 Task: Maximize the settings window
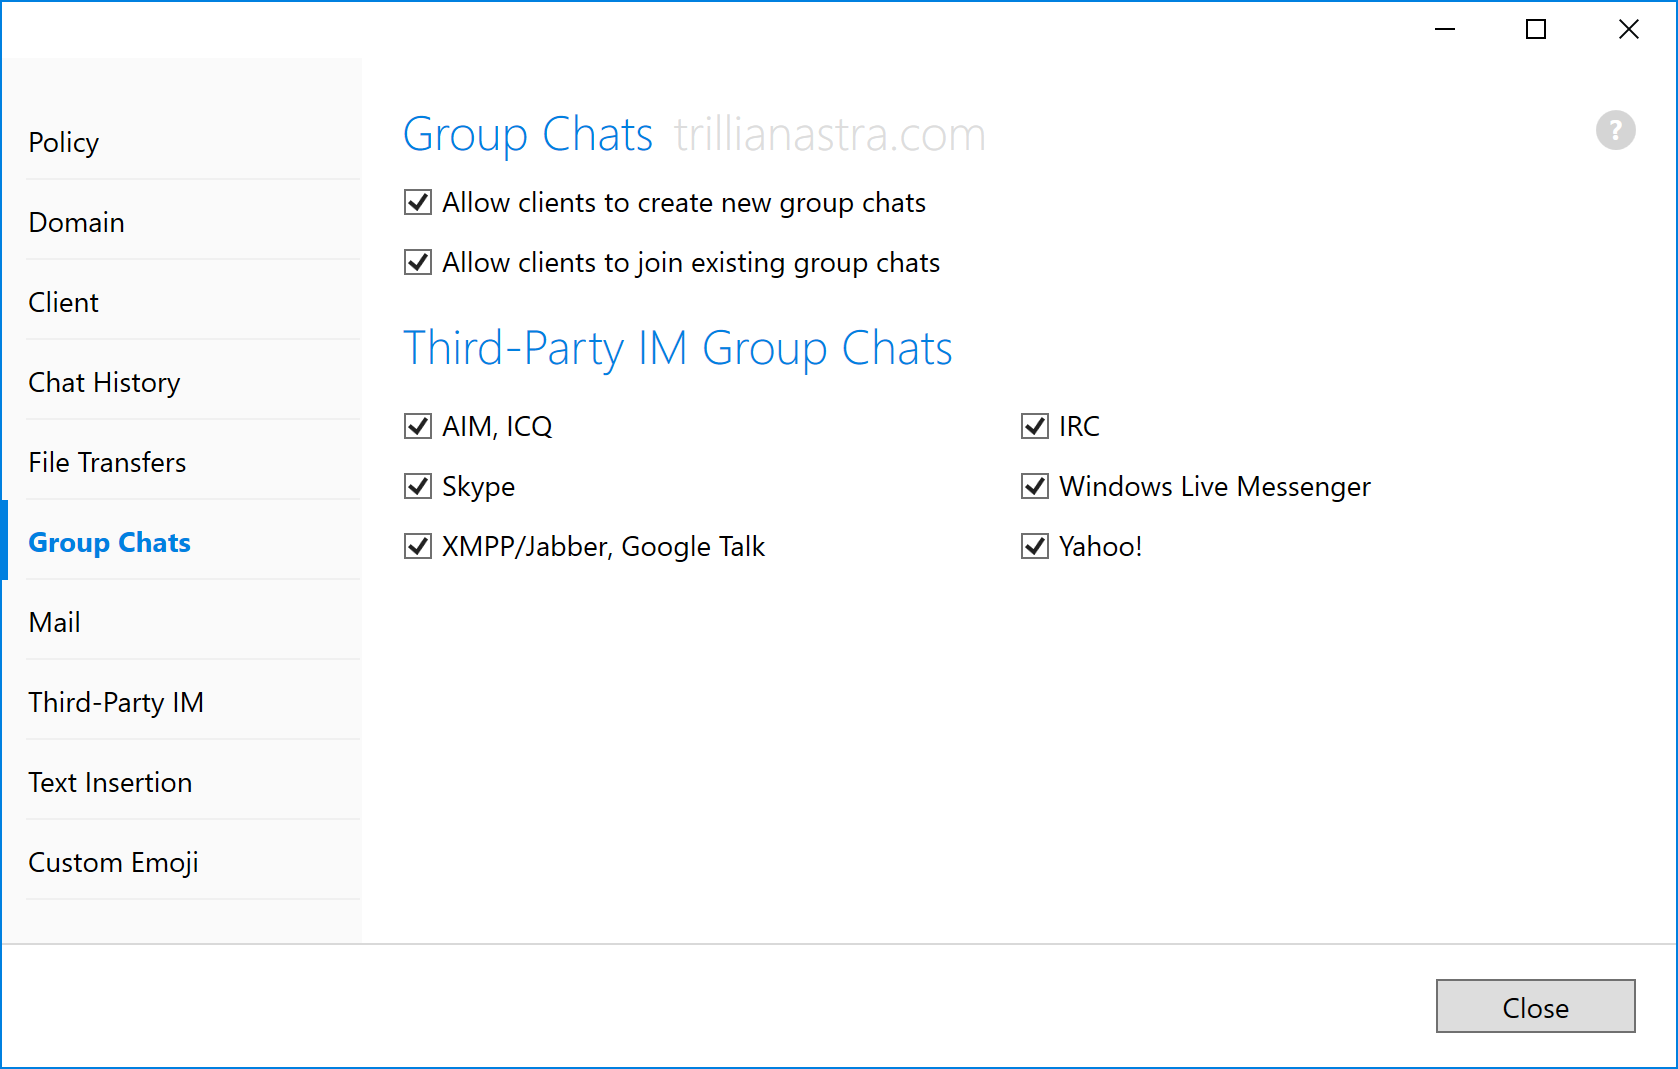(1536, 30)
